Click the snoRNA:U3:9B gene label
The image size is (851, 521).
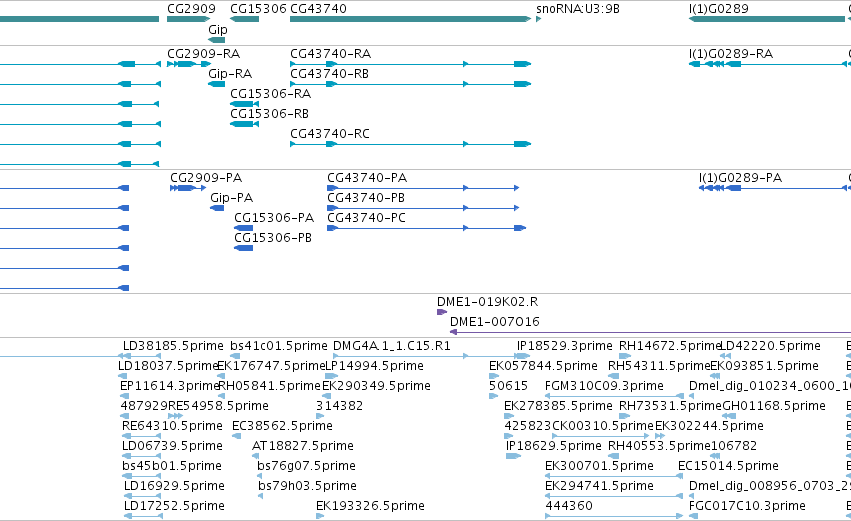(x=577, y=9)
